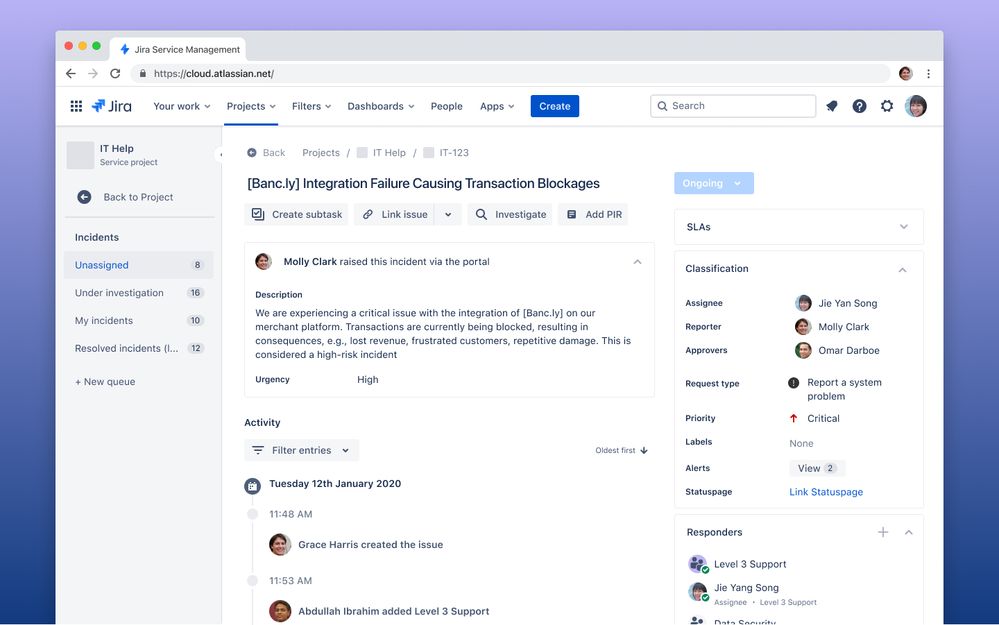Click the + New queue link
This screenshot has height=625, width=999.
point(105,382)
